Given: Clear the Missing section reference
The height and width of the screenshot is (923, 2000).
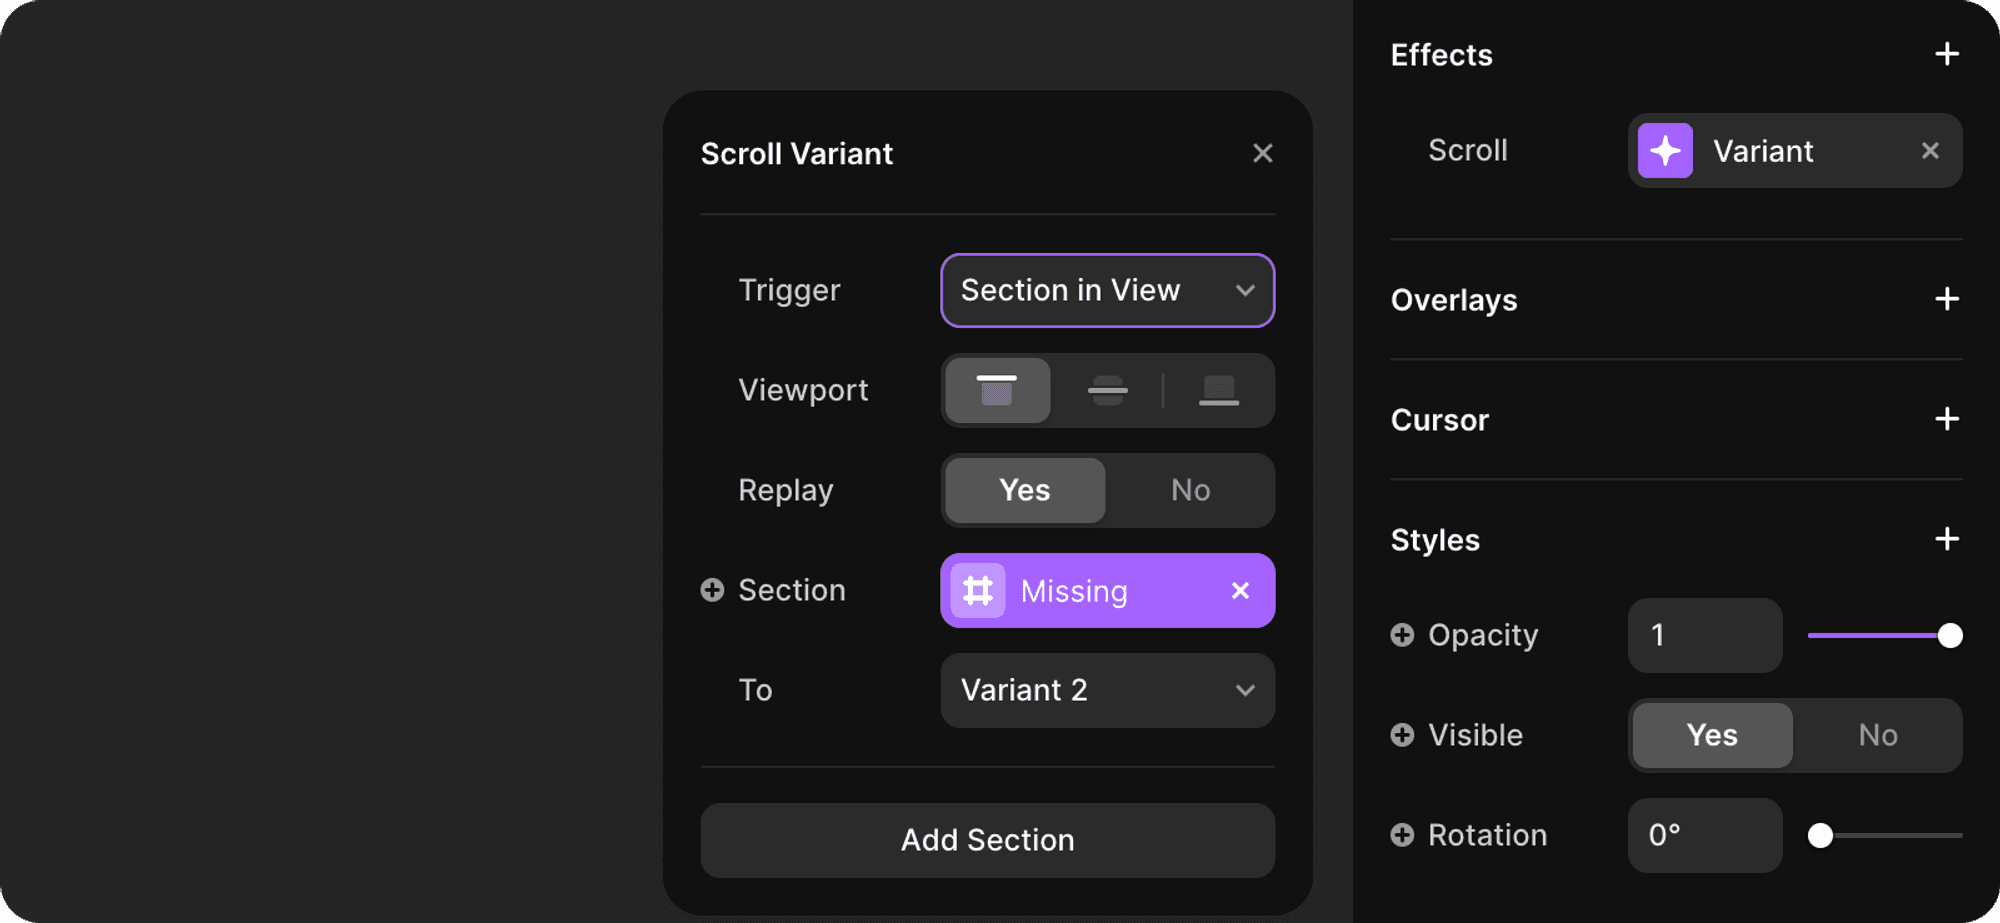Looking at the screenshot, I should [1240, 591].
